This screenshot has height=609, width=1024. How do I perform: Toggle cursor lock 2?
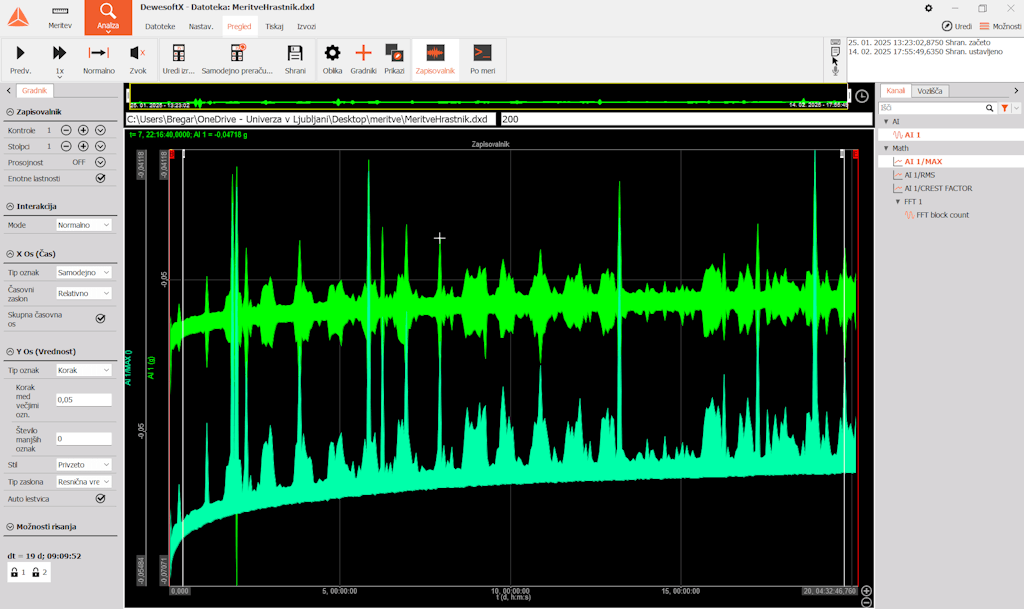pos(39,572)
